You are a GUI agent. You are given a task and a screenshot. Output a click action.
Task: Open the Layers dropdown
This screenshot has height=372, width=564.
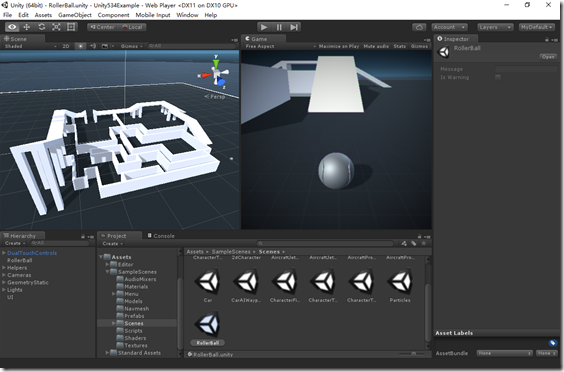coord(495,27)
